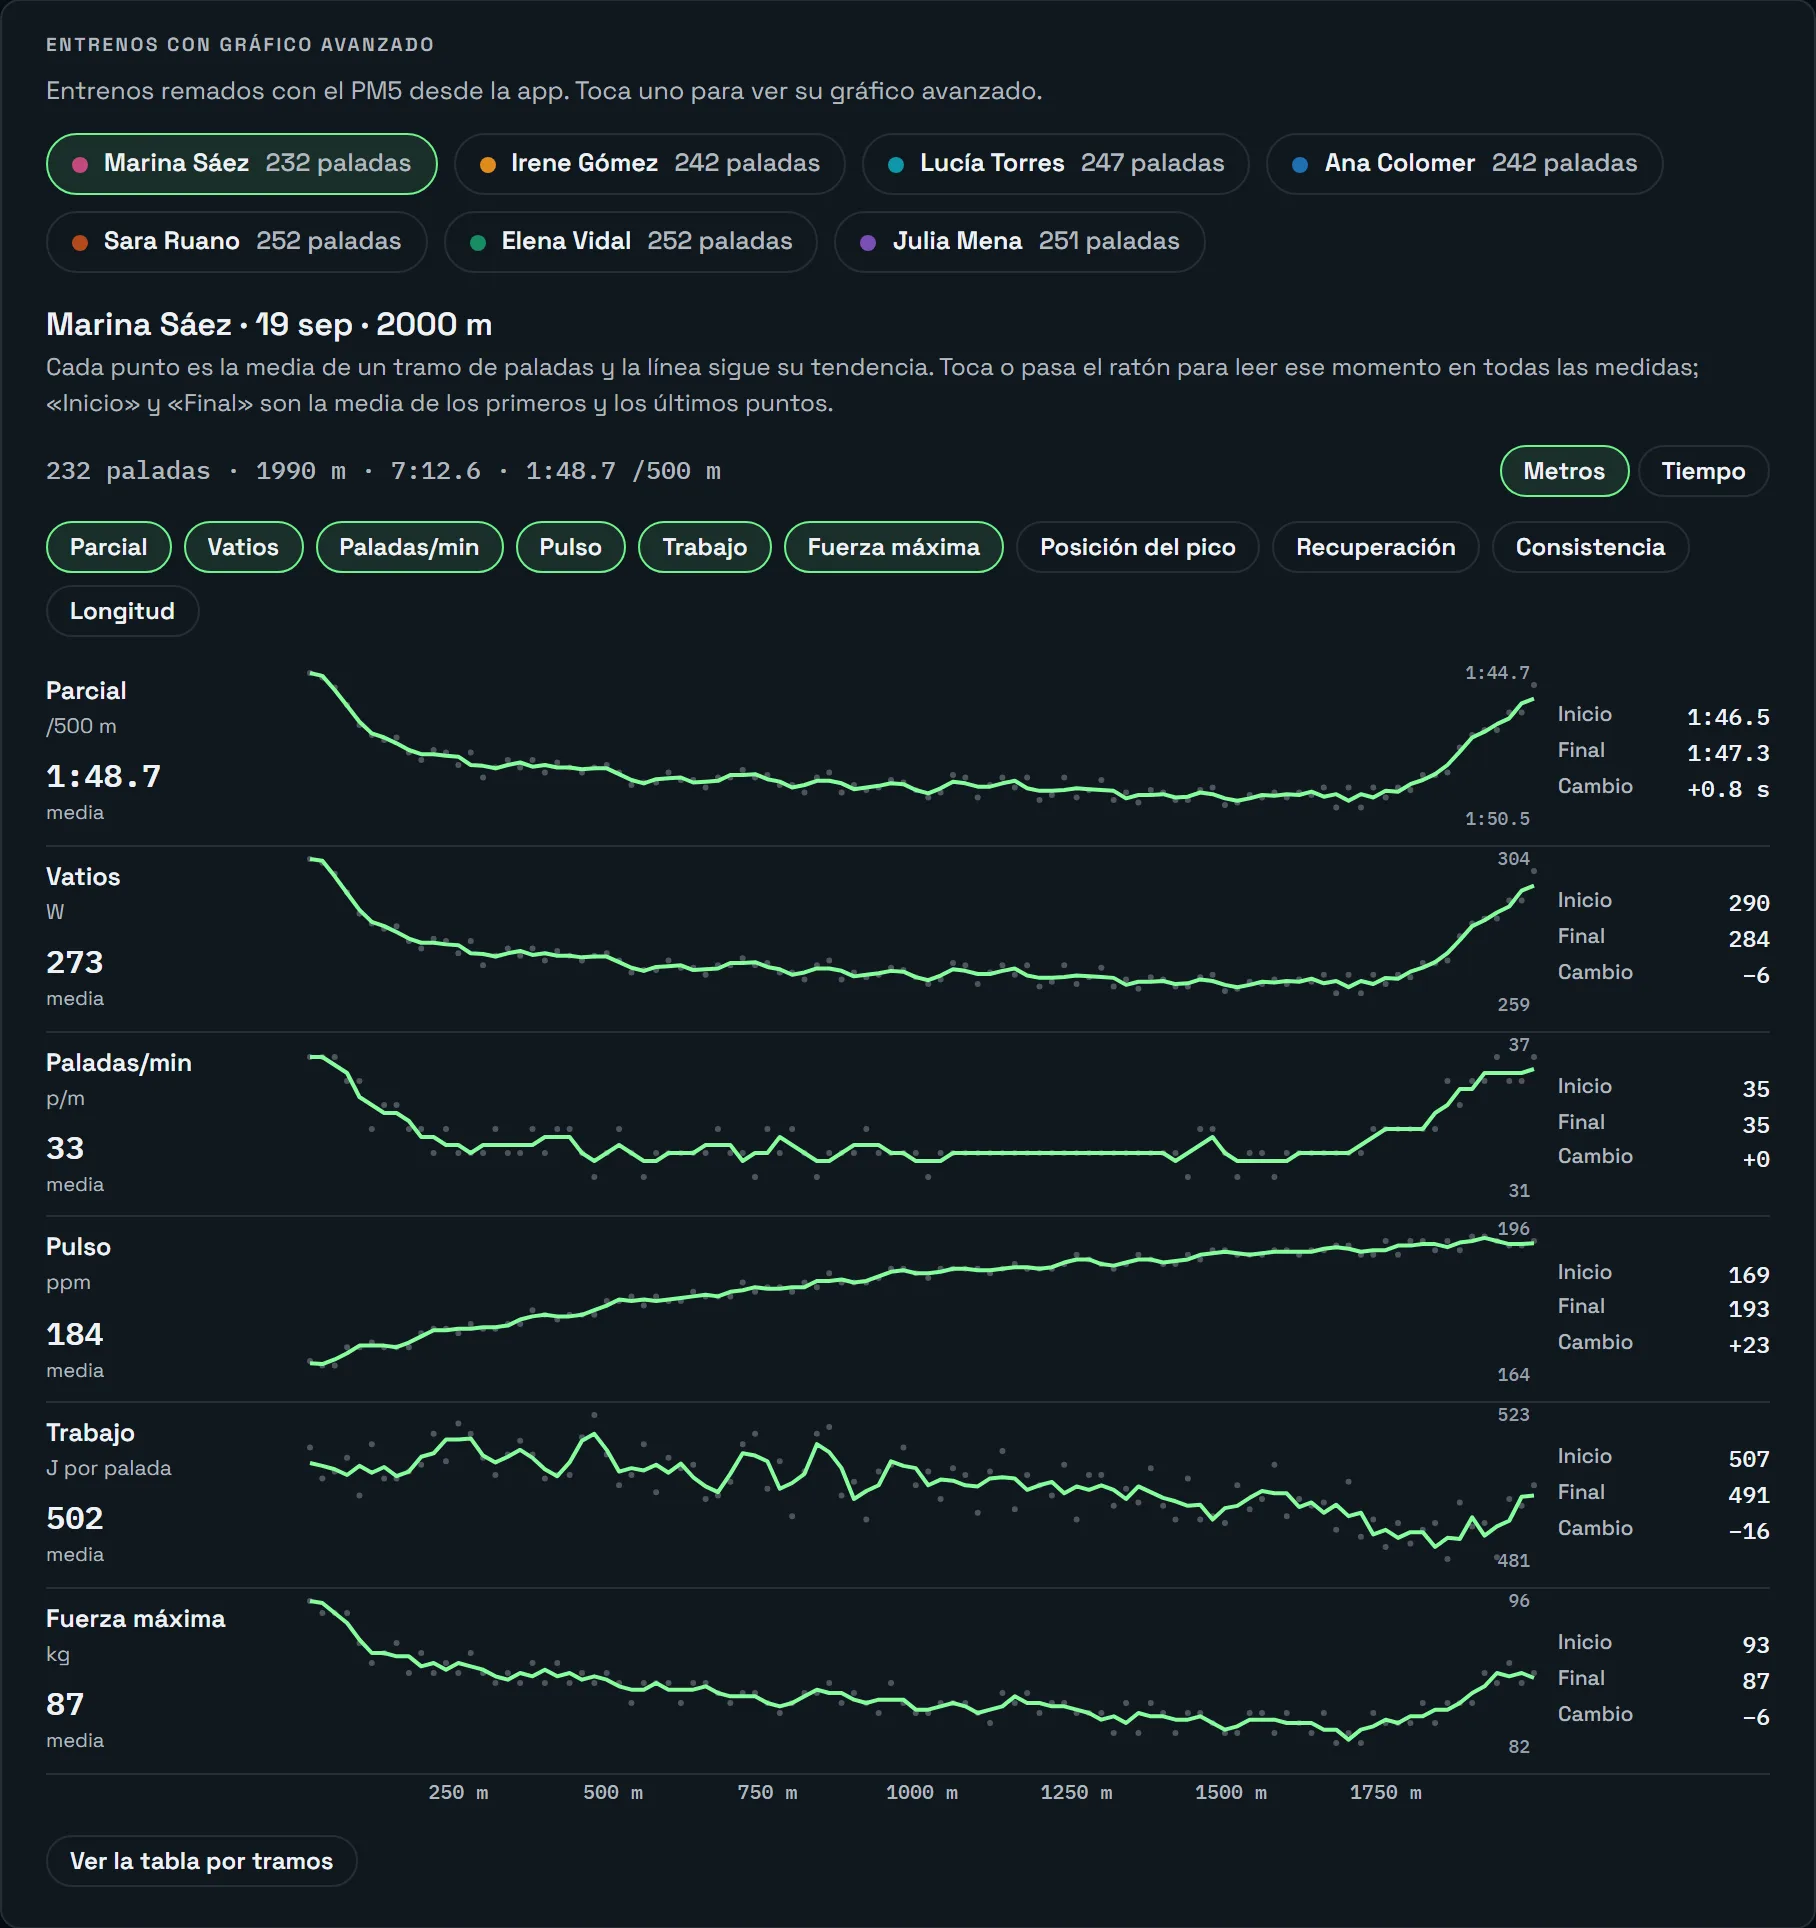Click the workout summary line '232 paladas · 1990 m'
The width and height of the screenshot is (1816, 1928).
(383, 471)
